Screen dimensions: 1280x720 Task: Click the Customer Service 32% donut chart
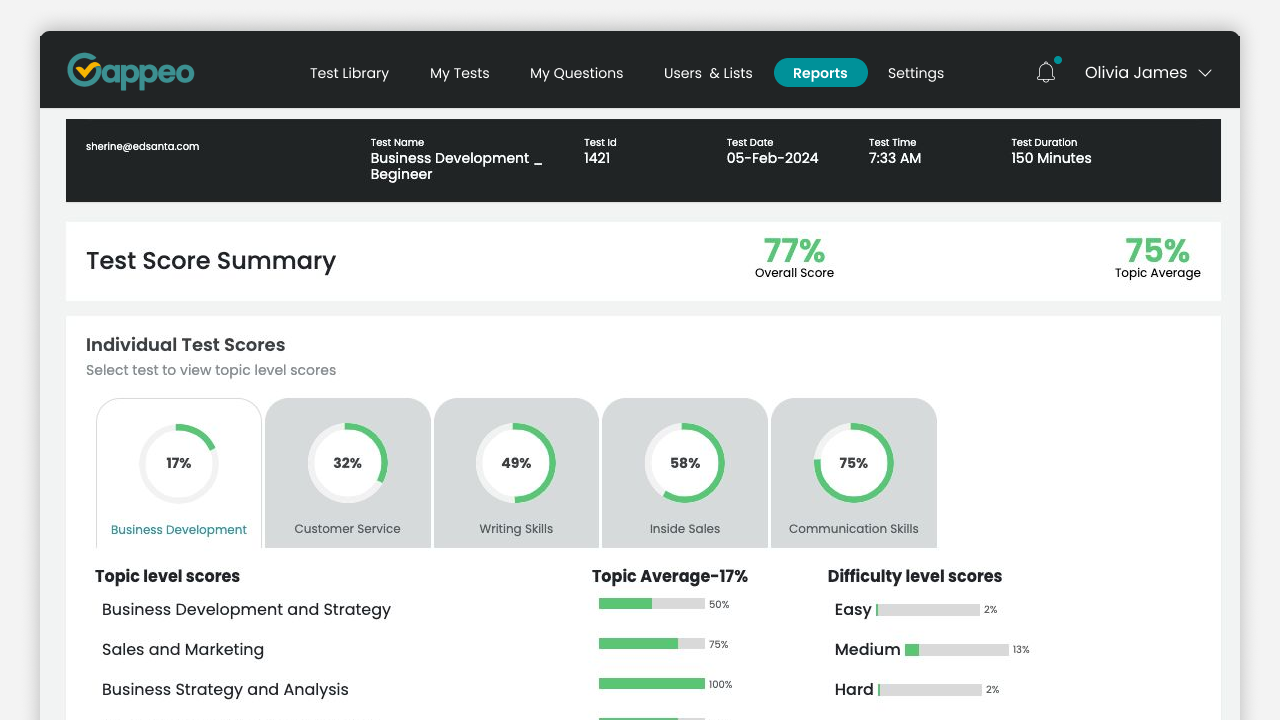point(347,463)
